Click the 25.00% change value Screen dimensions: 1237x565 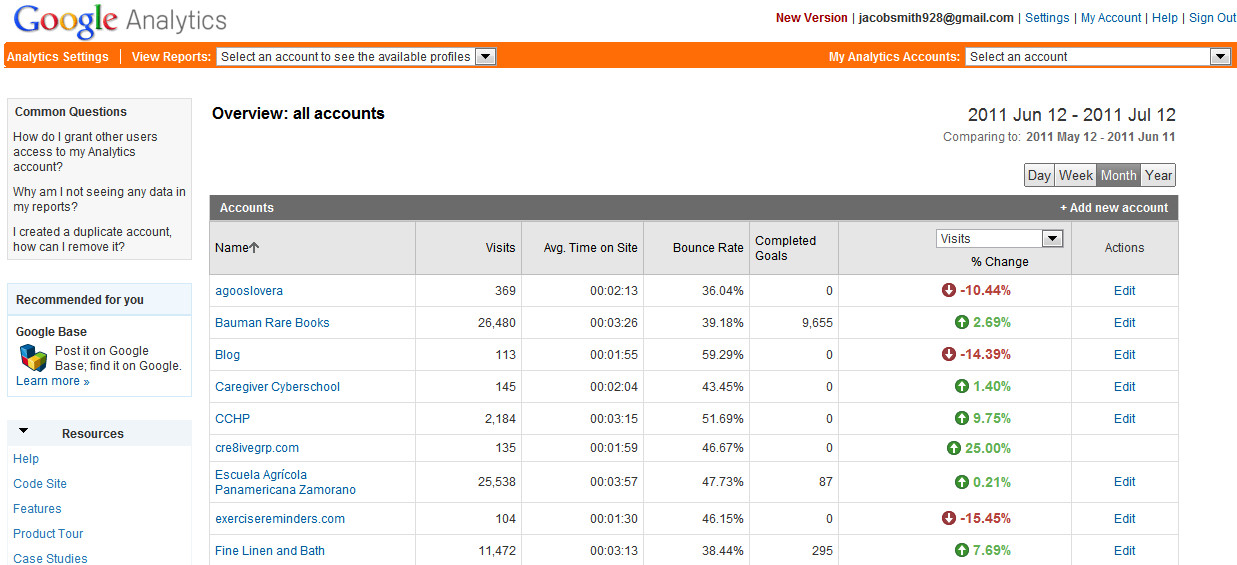(x=988, y=448)
